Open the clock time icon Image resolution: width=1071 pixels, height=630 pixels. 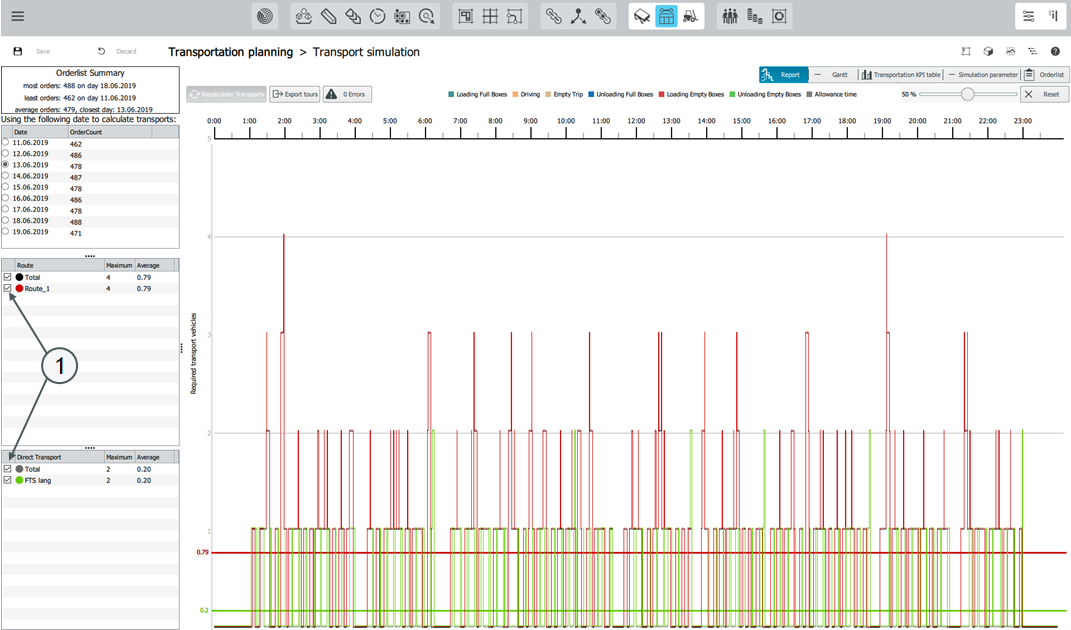(378, 16)
